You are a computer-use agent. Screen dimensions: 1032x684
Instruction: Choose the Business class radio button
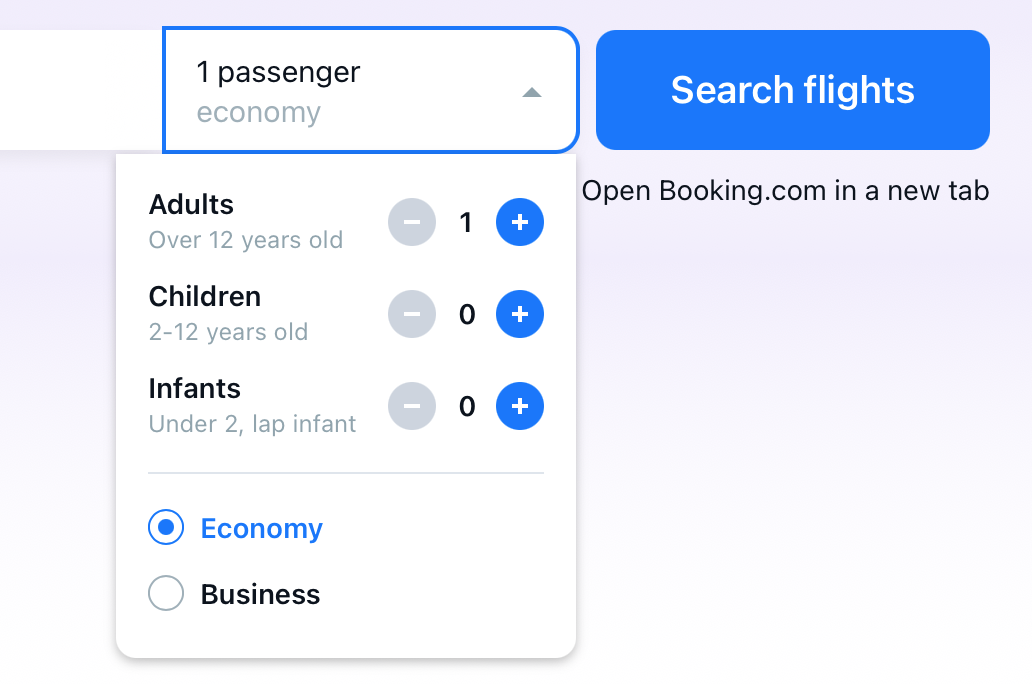point(166,593)
